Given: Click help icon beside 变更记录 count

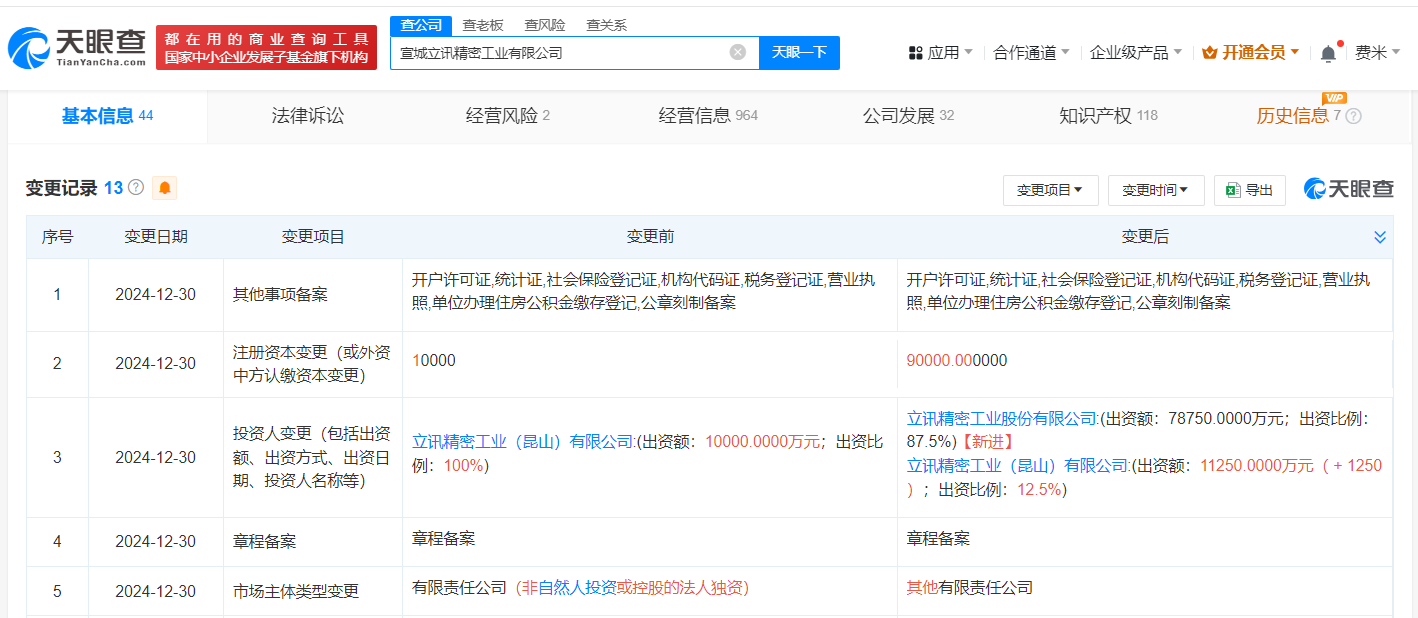Looking at the screenshot, I should [136, 188].
